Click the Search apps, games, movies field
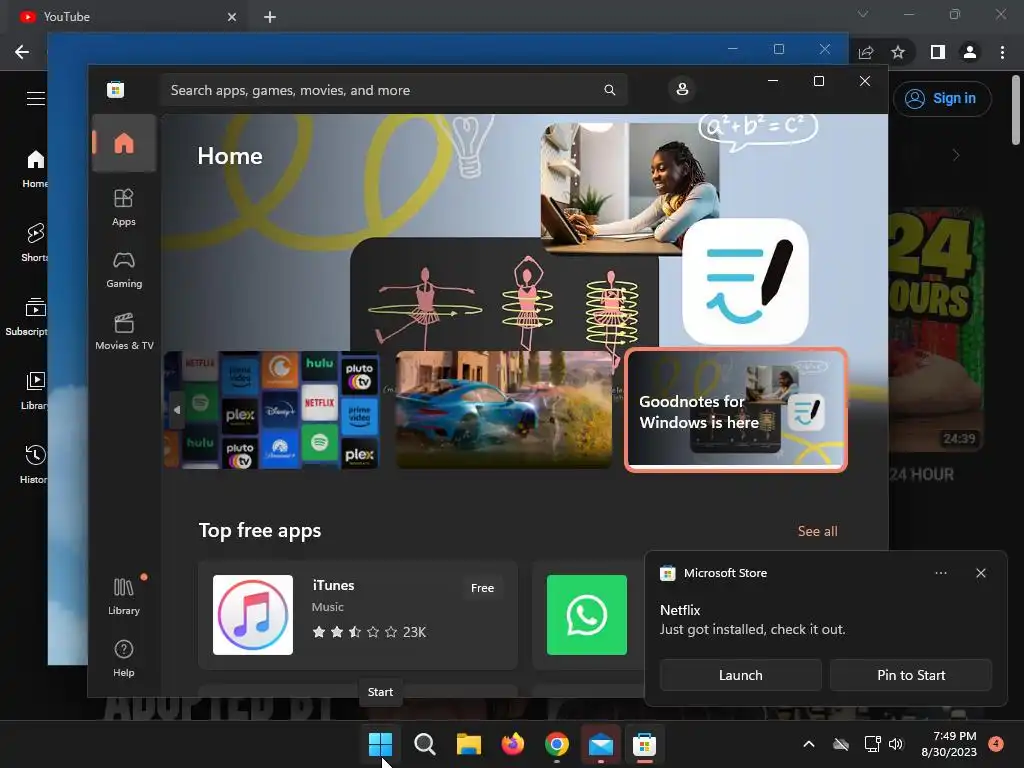The width and height of the screenshot is (1024, 768). 393,90
